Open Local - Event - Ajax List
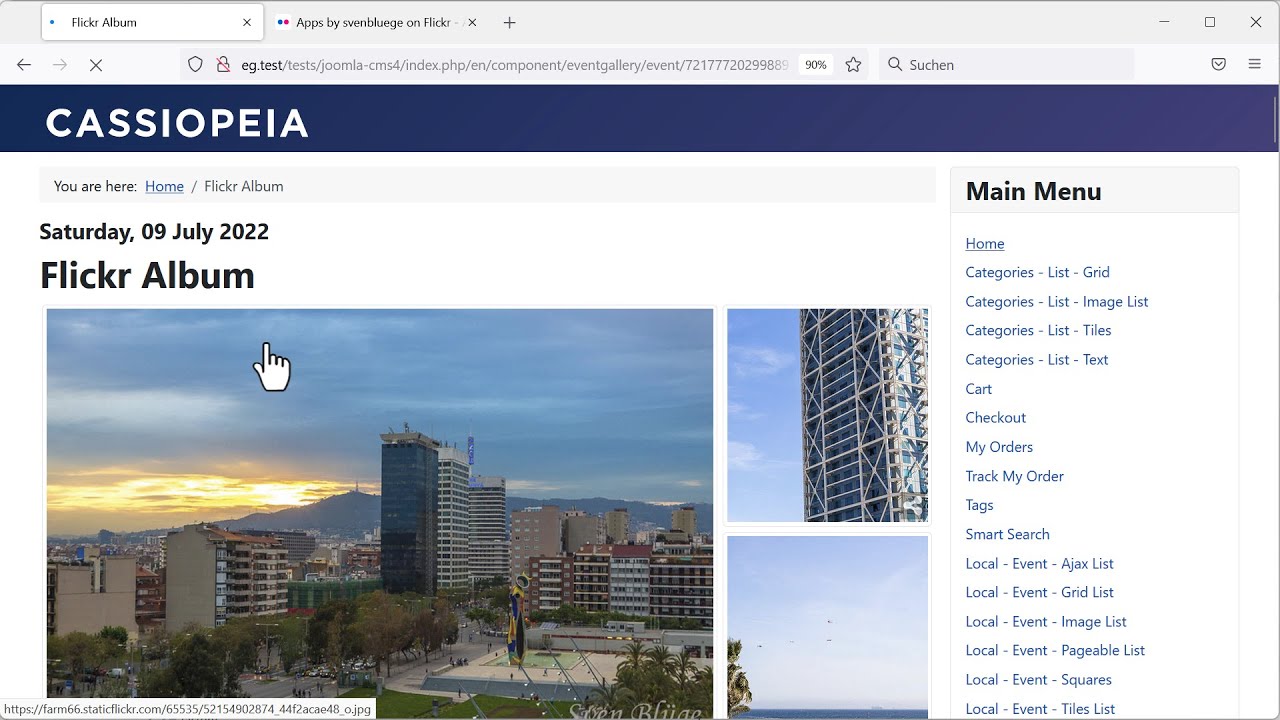Viewport: 1280px width, 720px height. (x=1039, y=563)
